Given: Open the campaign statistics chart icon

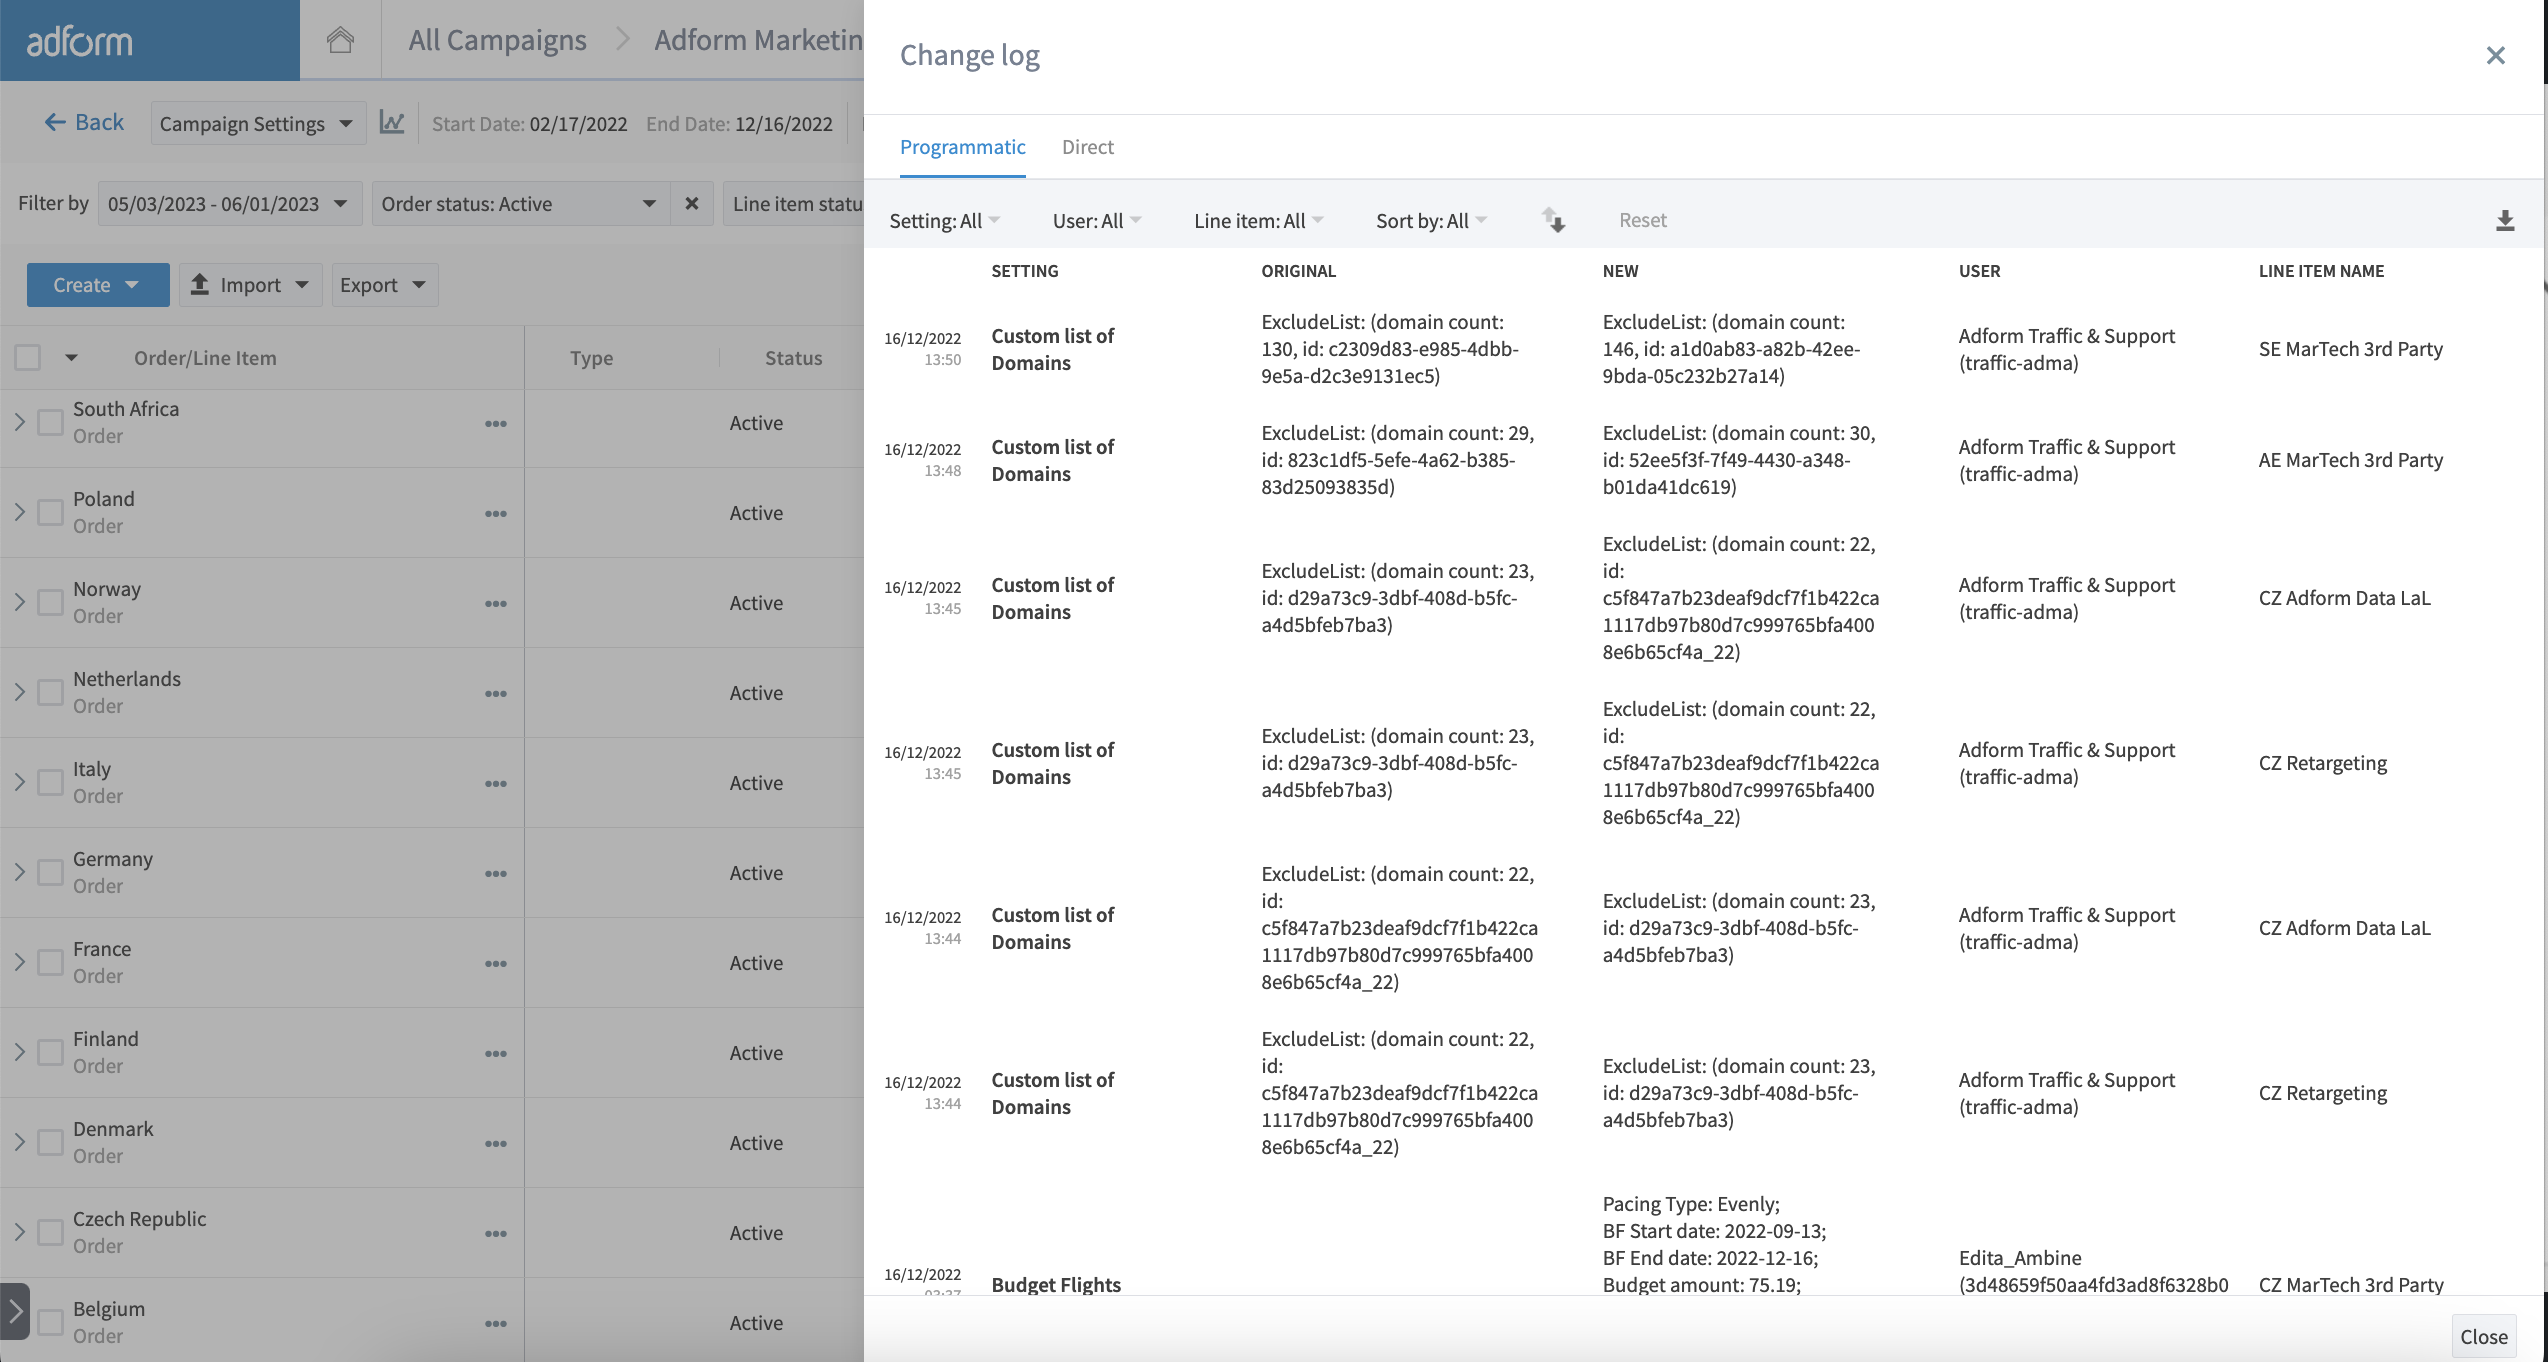Looking at the screenshot, I should (392, 123).
